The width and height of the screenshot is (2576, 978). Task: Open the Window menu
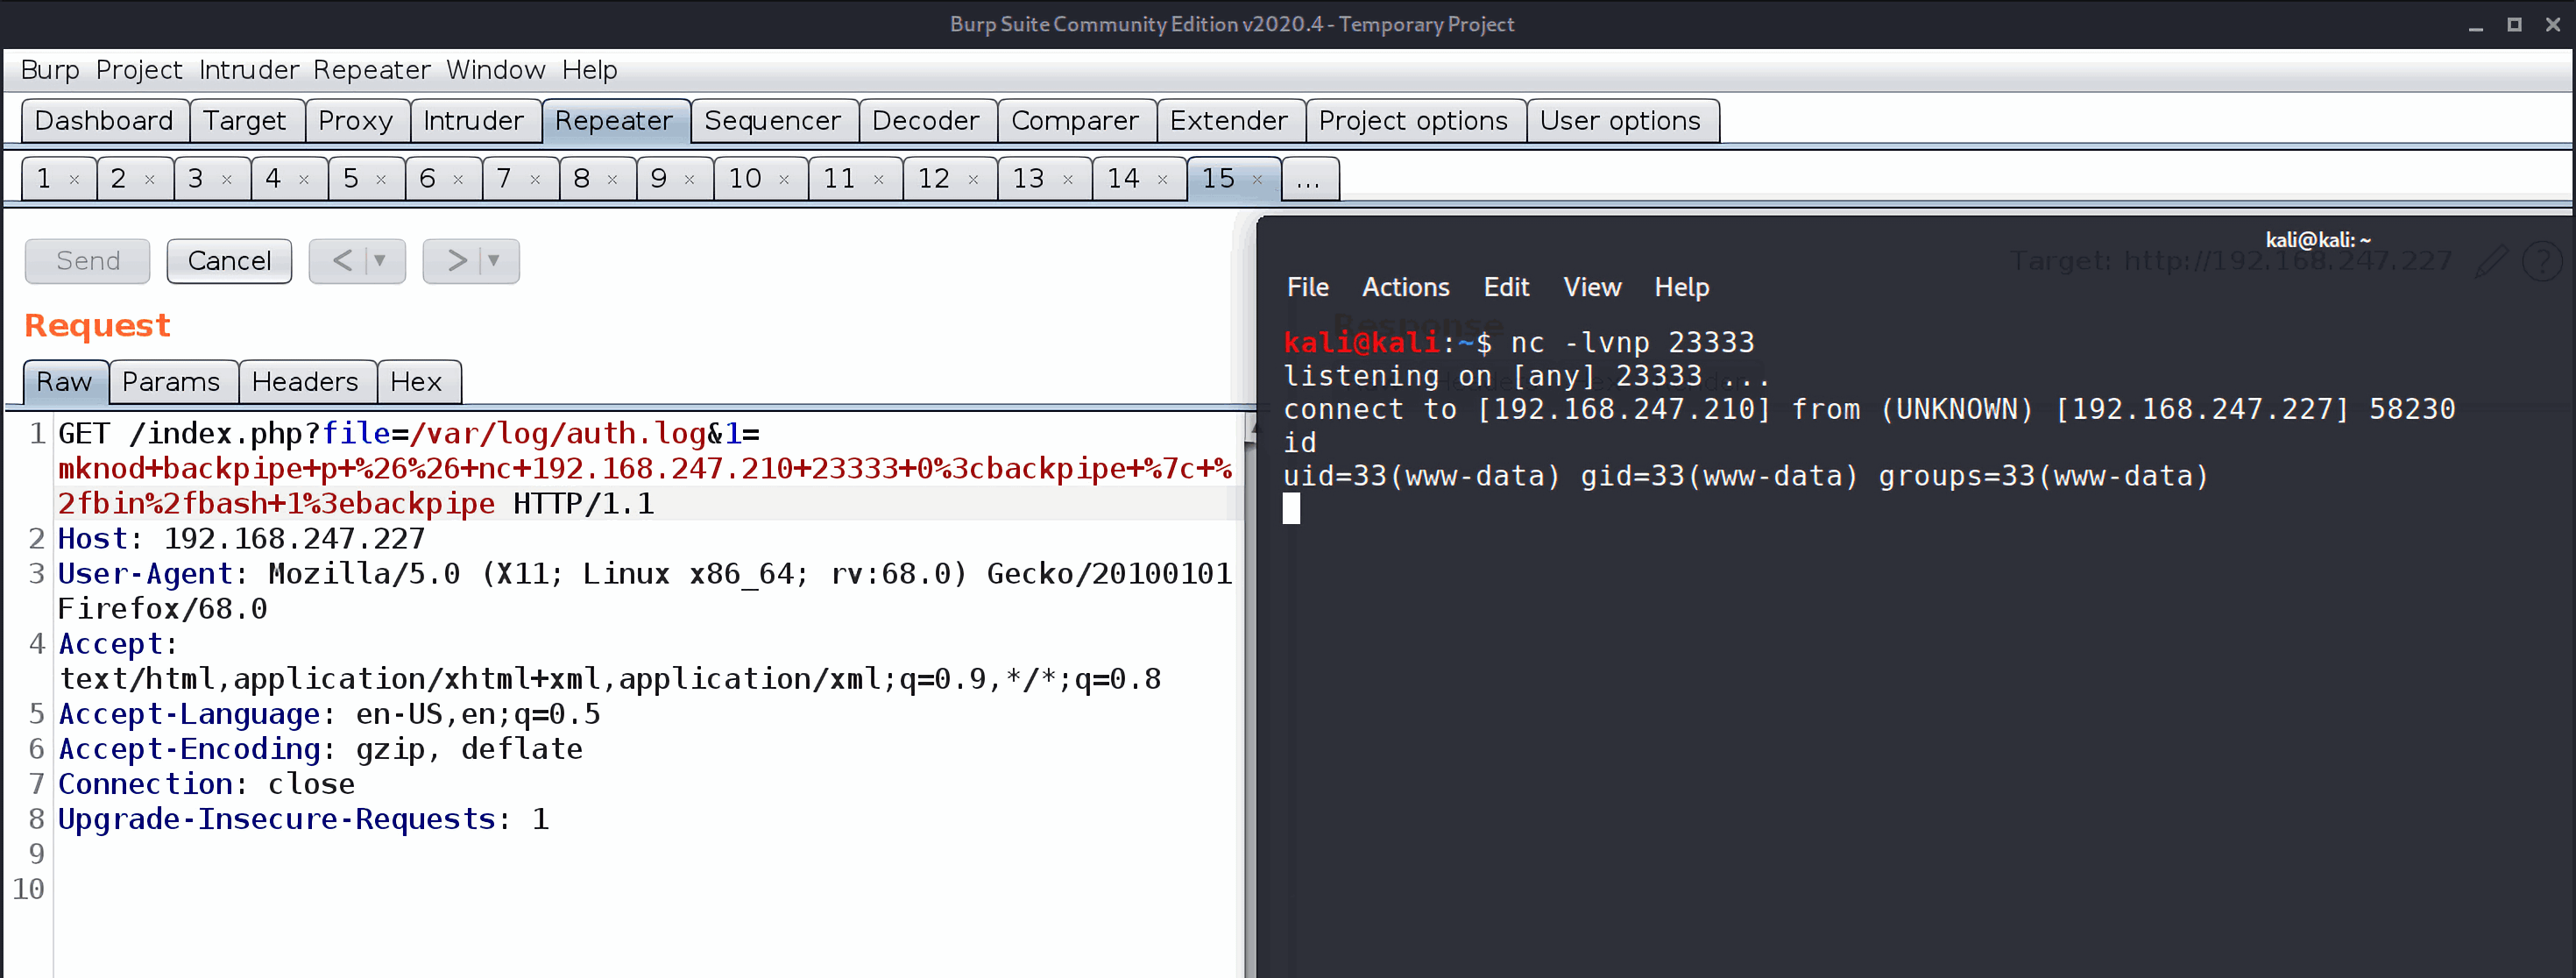tap(496, 70)
